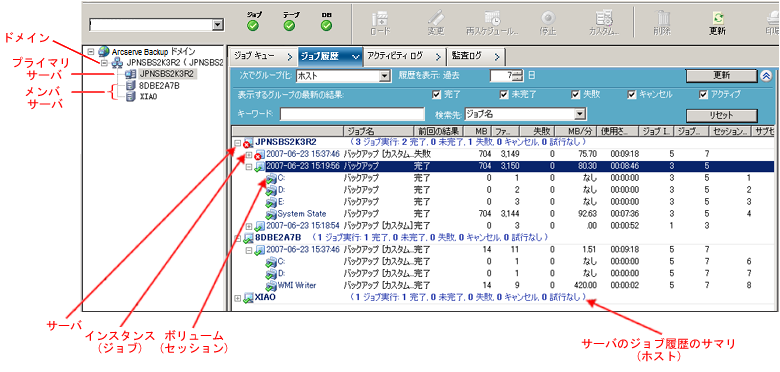
Task: Toggle the 完了 checkbox
Action: [x=437, y=94]
